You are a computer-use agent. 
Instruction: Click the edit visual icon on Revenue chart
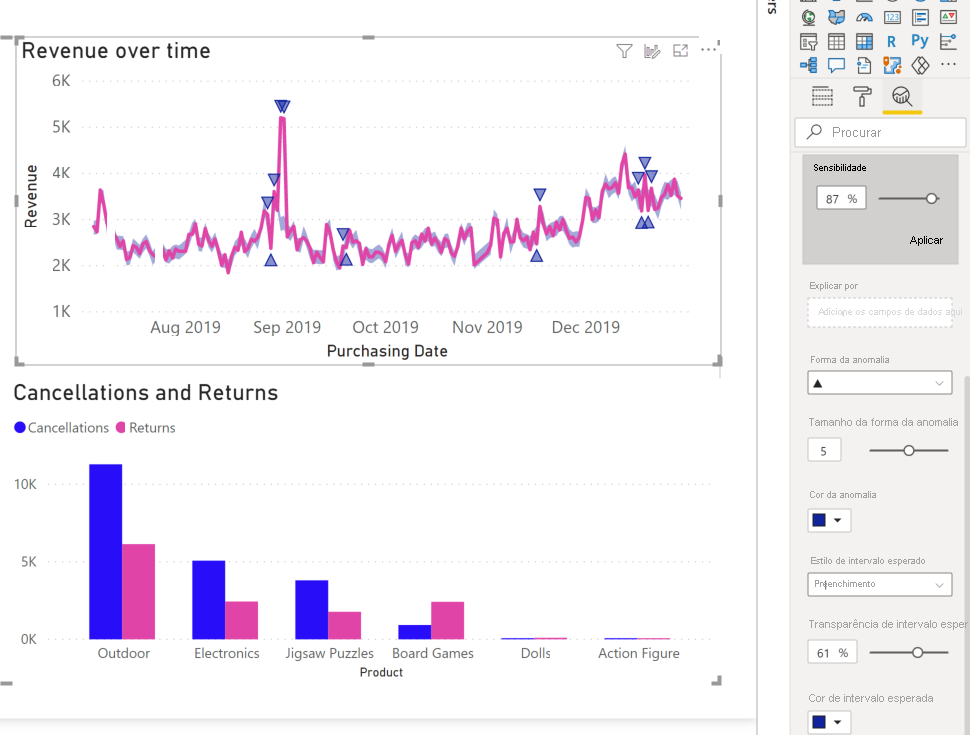[652, 51]
